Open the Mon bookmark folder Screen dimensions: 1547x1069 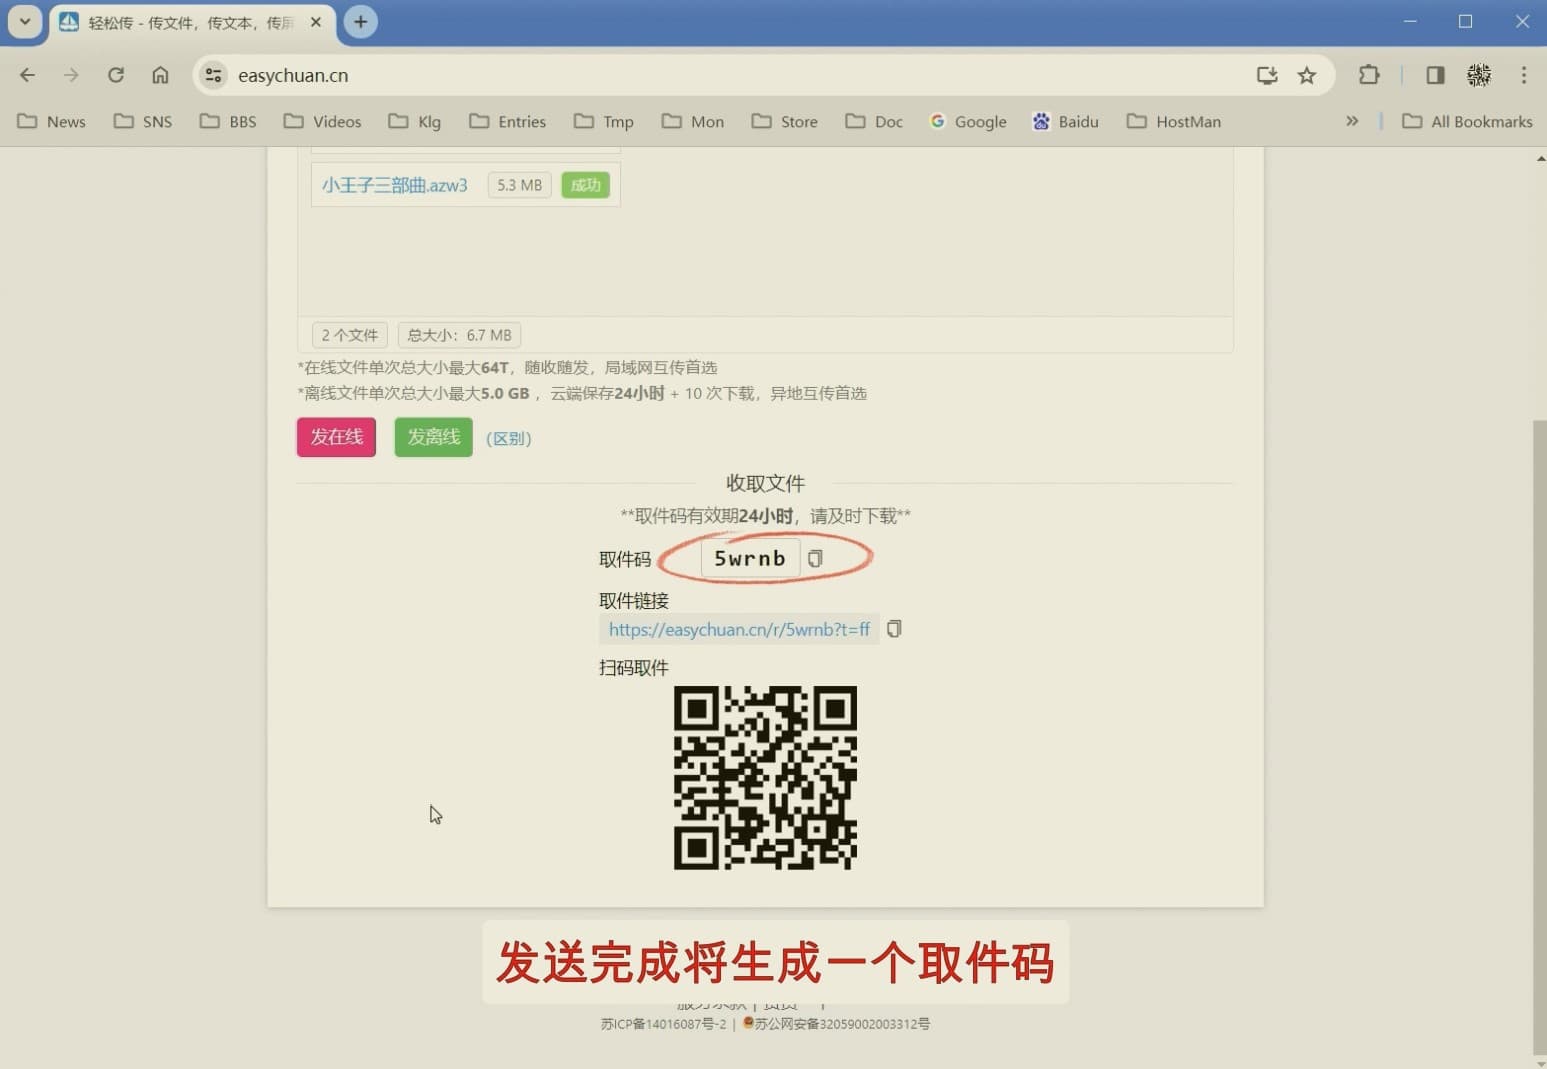693,121
